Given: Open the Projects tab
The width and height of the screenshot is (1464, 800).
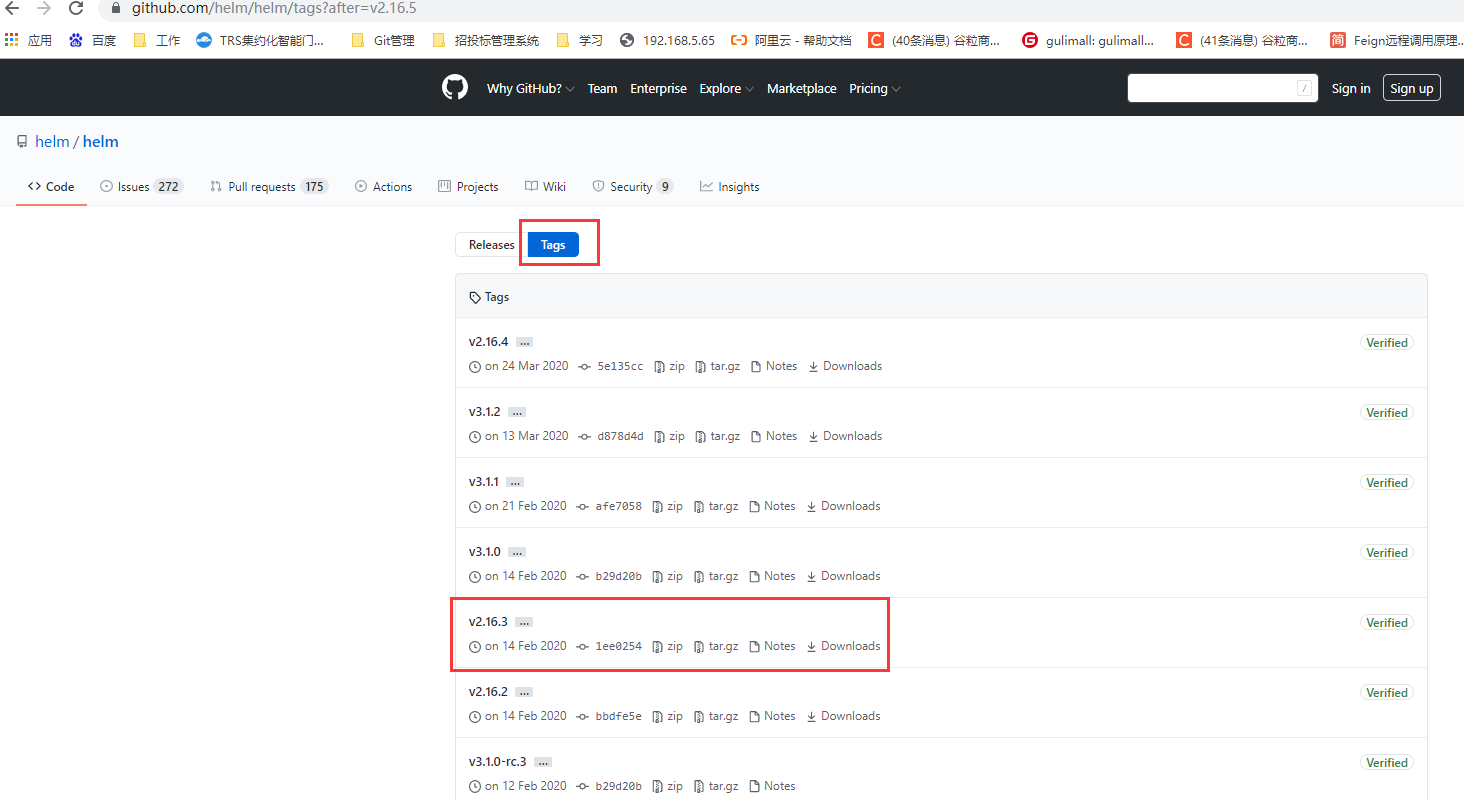Looking at the screenshot, I should click(468, 186).
